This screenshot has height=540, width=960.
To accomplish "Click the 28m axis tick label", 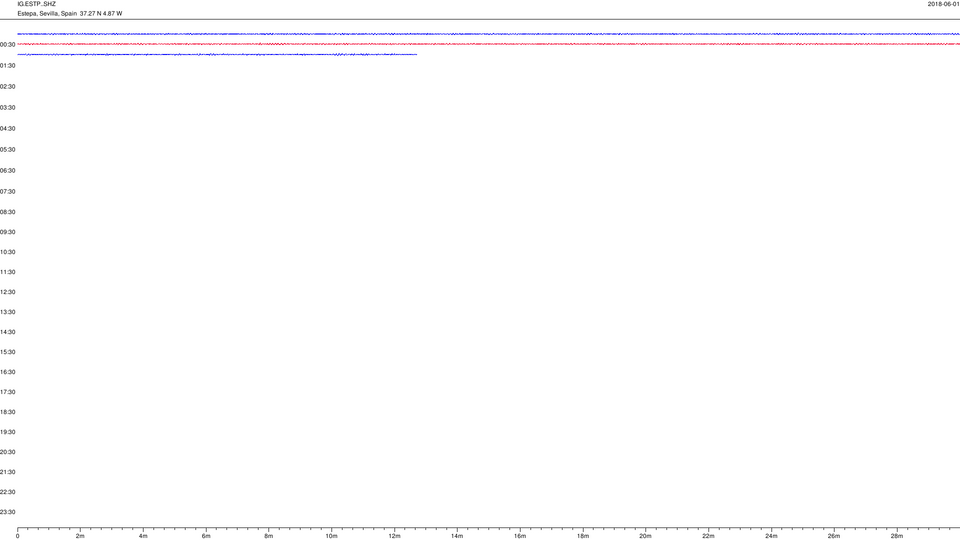I will [x=897, y=536].
